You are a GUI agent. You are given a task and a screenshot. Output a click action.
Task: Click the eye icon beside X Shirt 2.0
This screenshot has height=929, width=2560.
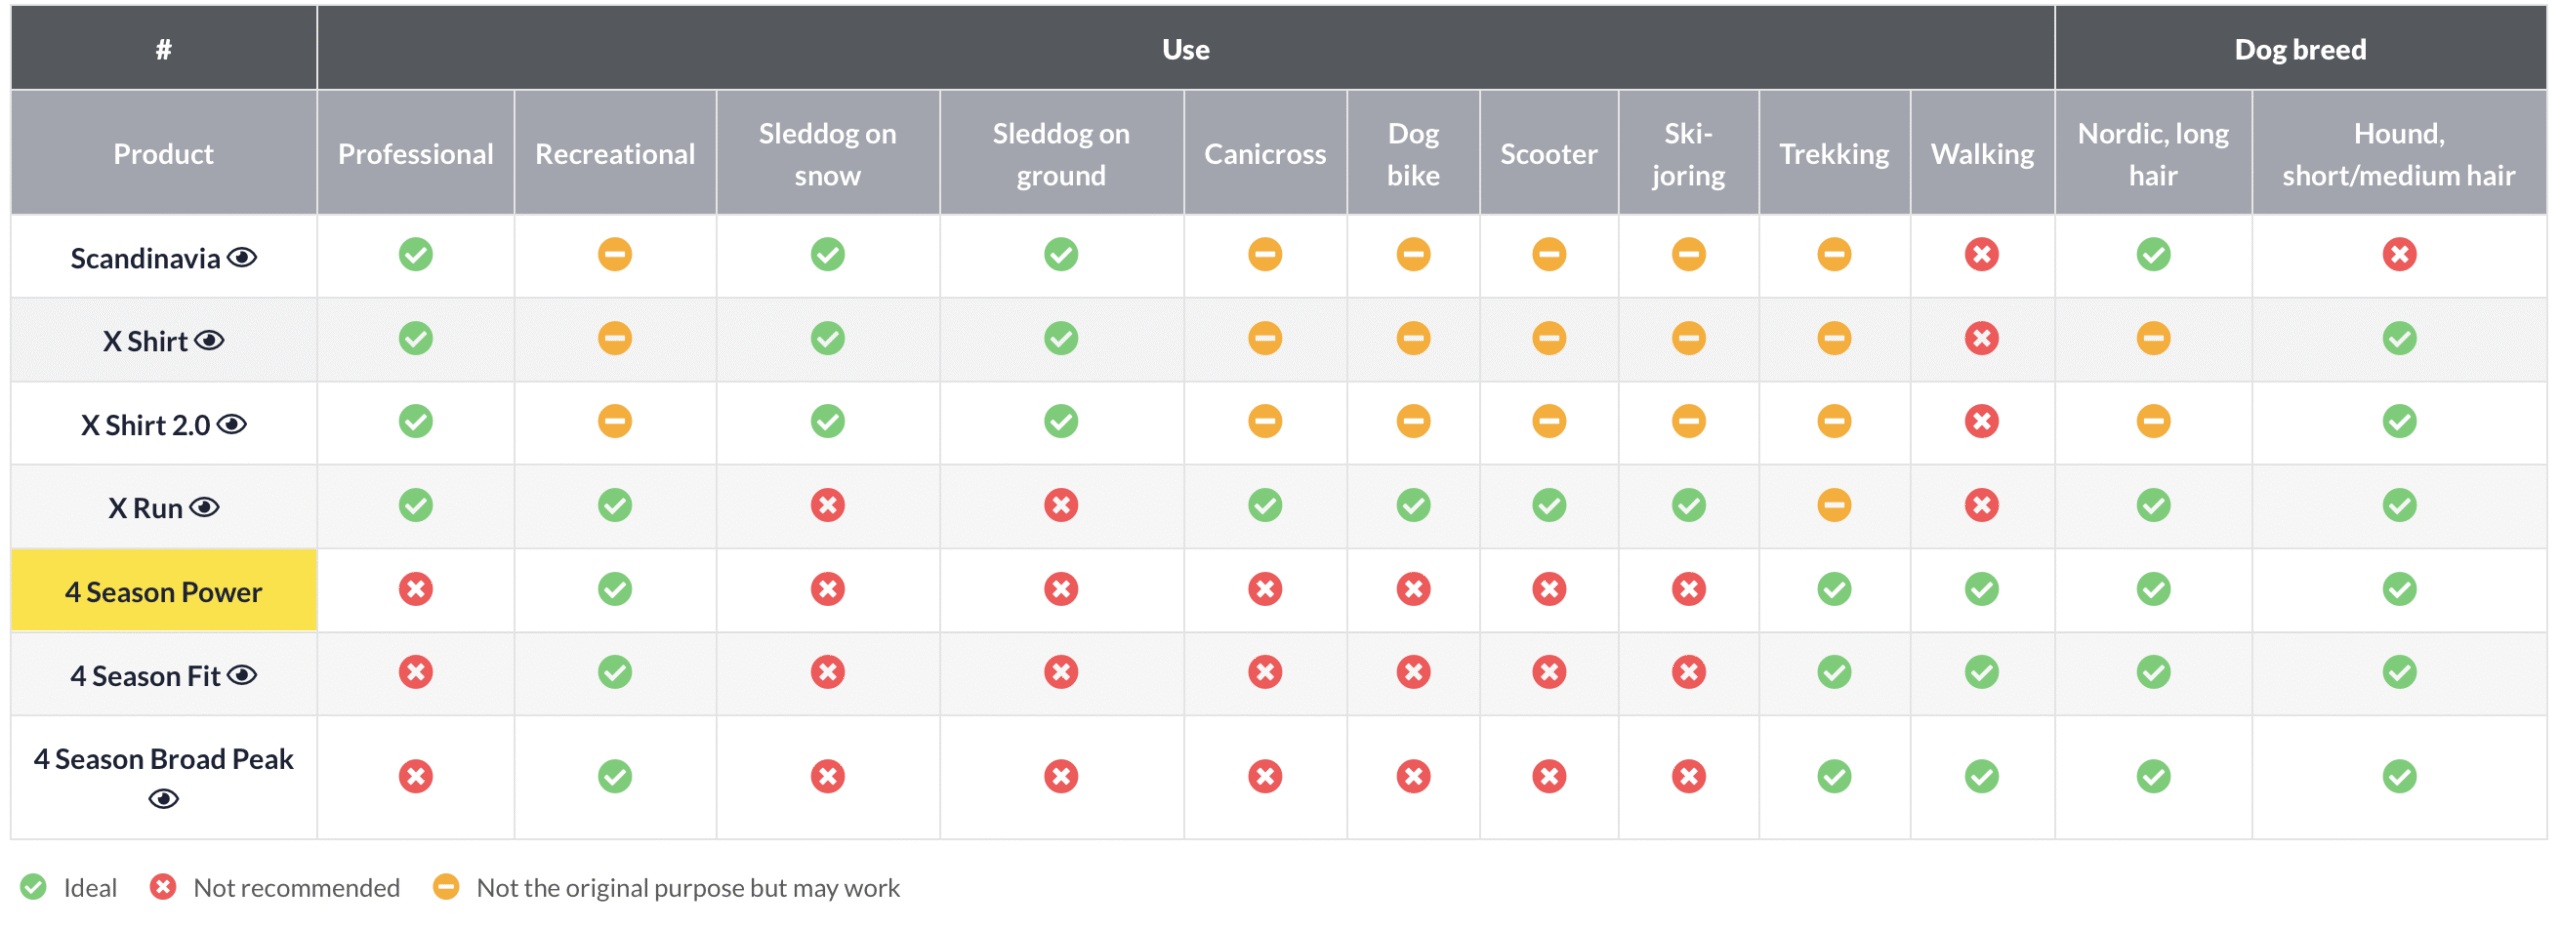point(232,425)
